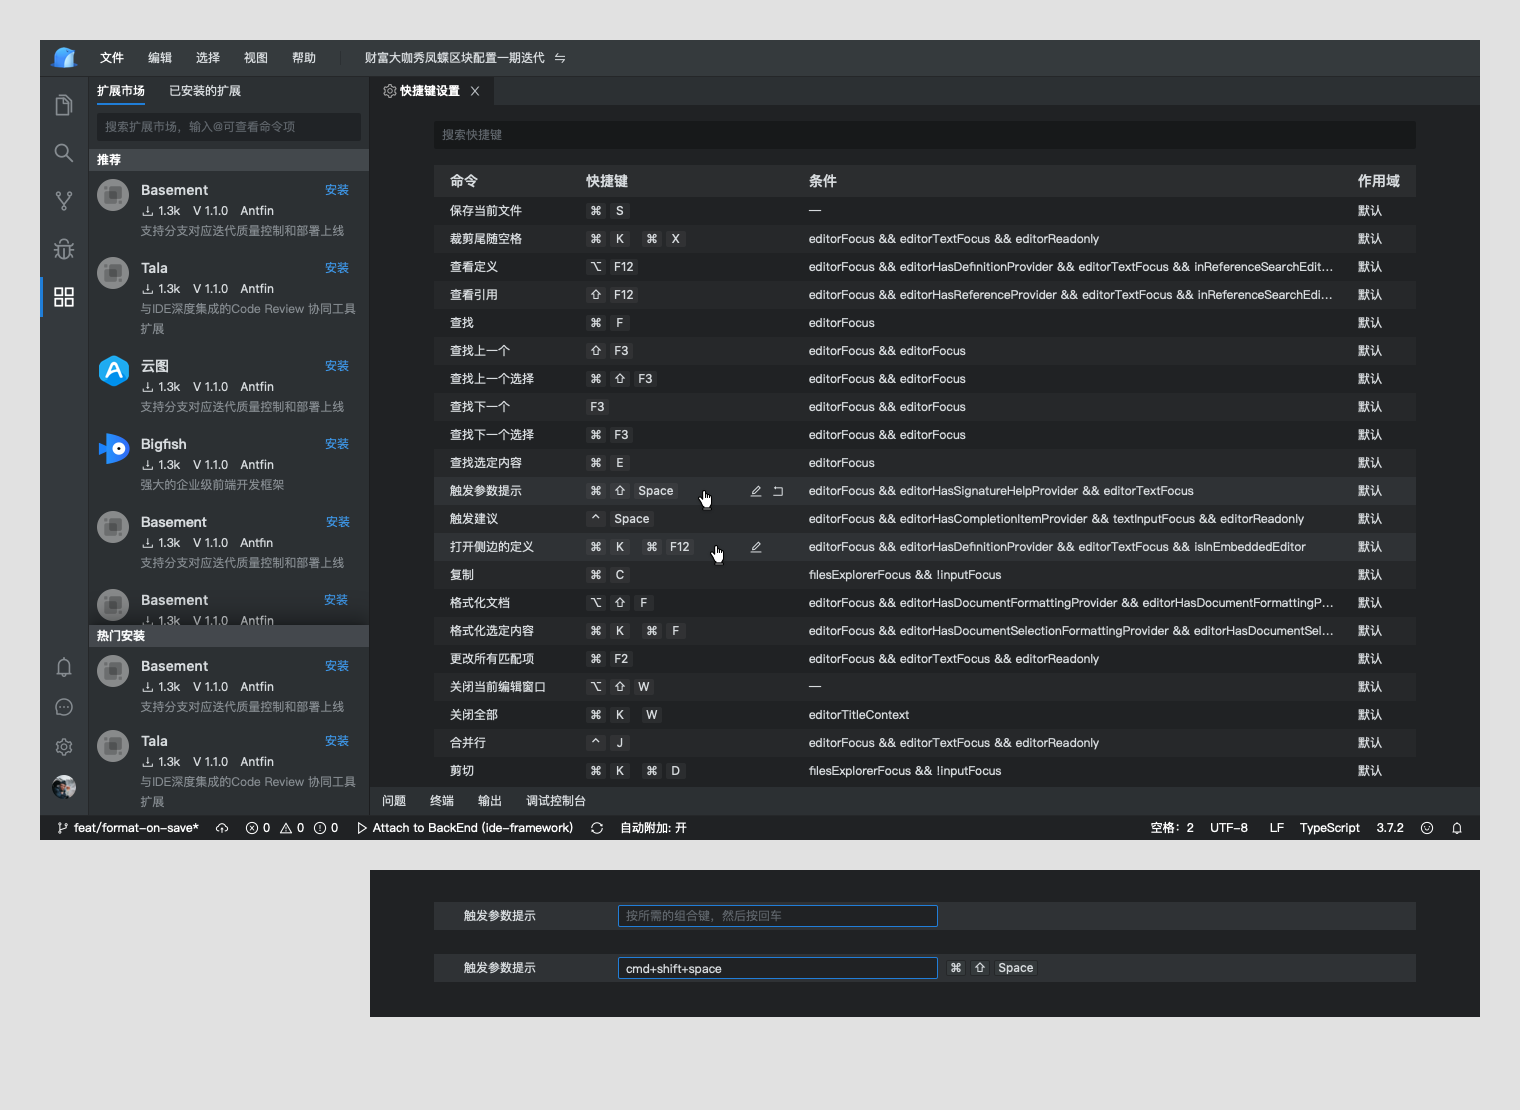1520x1110 pixels.
Task: Open the 终端 panel tab
Action: point(442,801)
